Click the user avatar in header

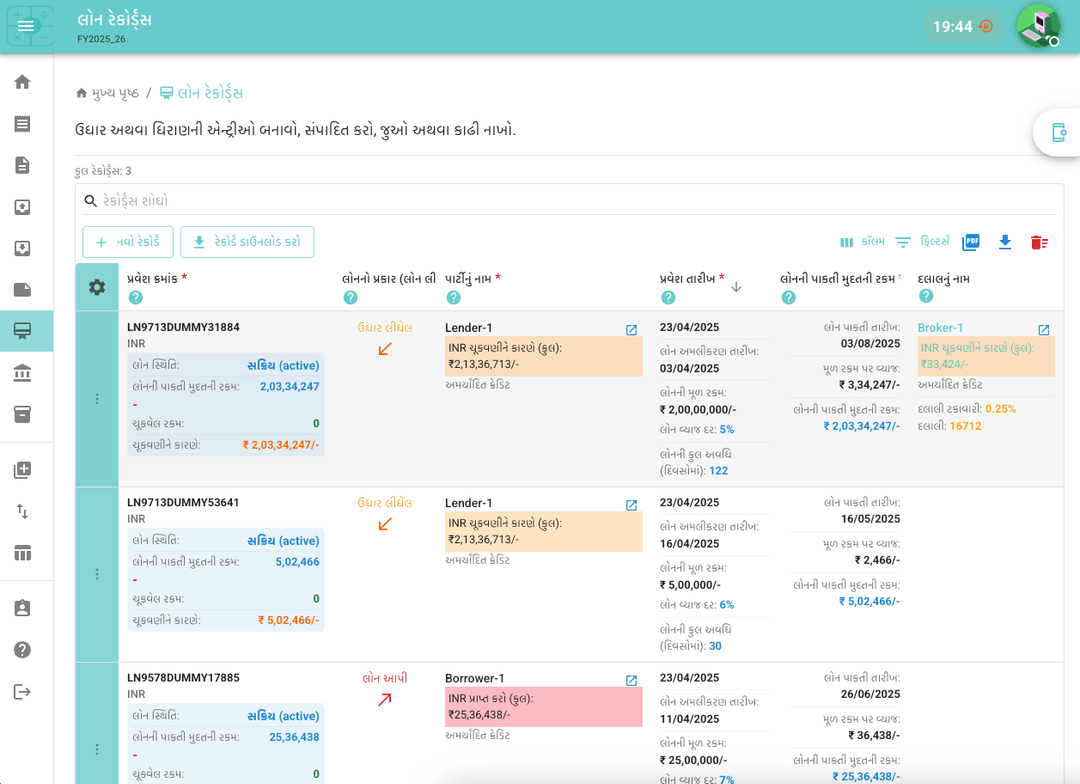pos(1037,26)
